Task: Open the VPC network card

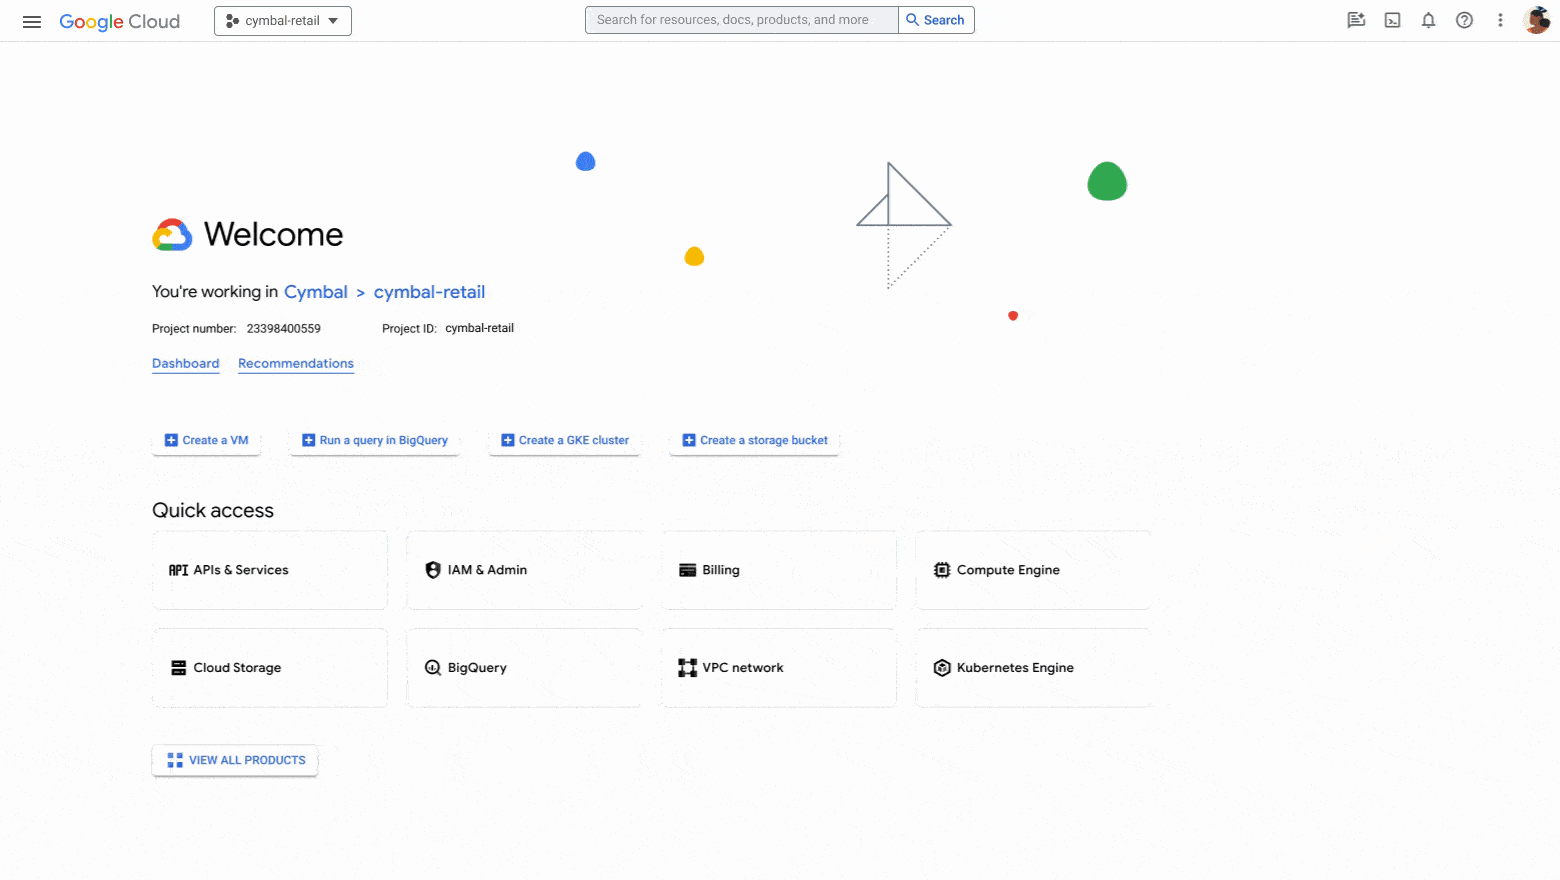Action: (779, 668)
